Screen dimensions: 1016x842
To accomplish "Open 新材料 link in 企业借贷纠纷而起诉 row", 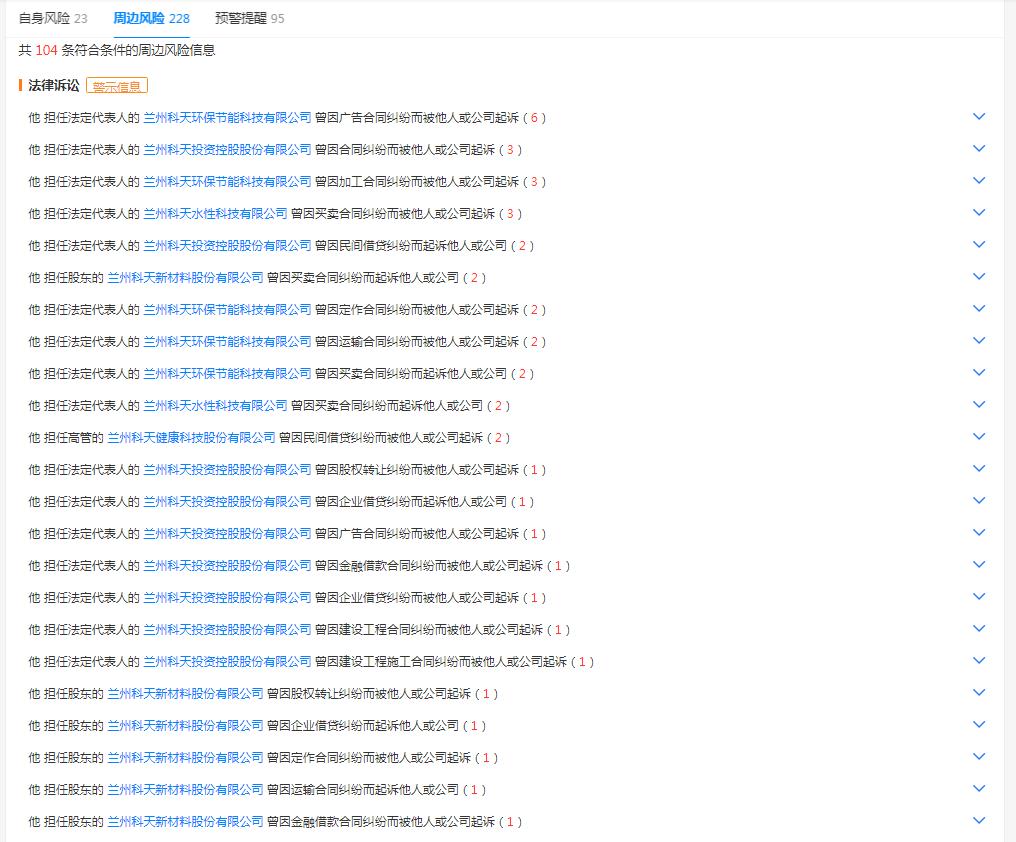I will click(185, 725).
